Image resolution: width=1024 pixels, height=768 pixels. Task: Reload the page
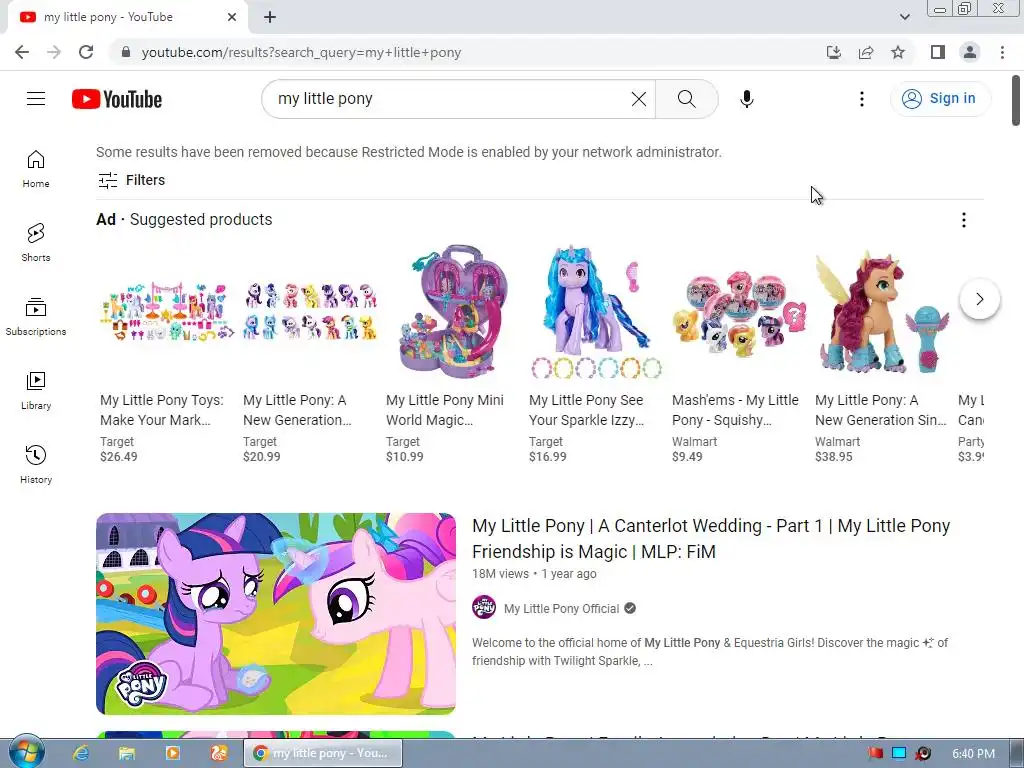(x=86, y=52)
